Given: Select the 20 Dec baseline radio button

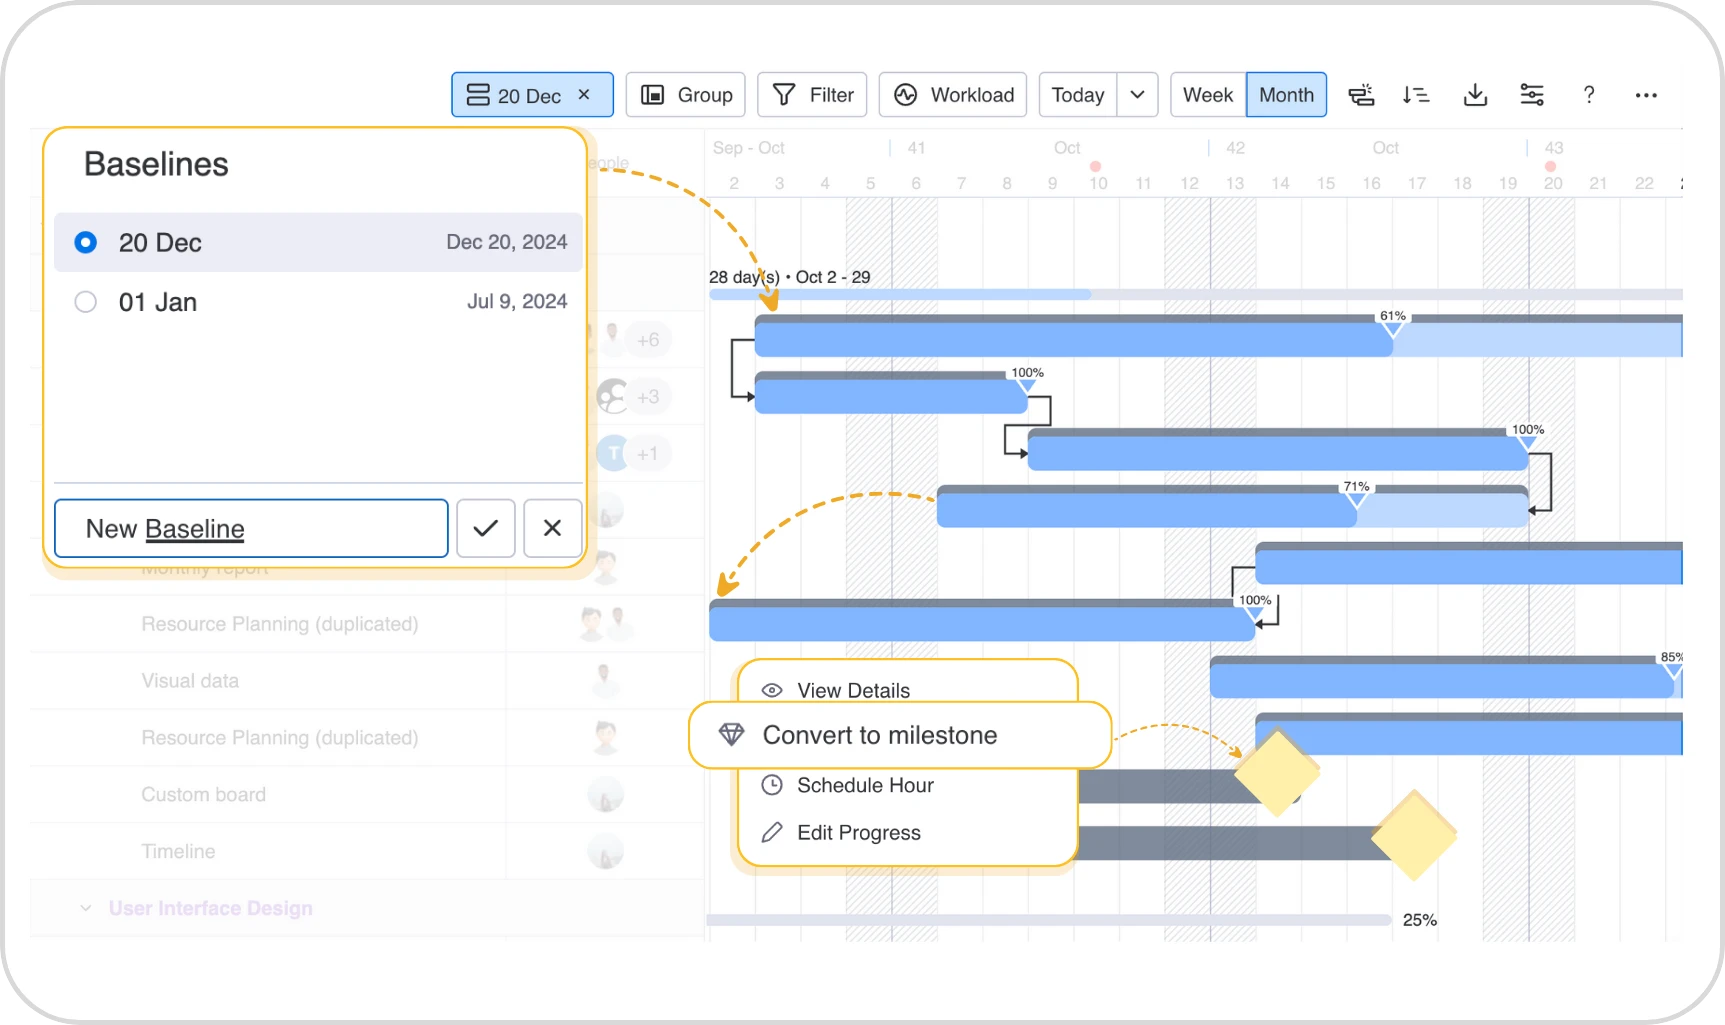Looking at the screenshot, I should click(86, 242).
